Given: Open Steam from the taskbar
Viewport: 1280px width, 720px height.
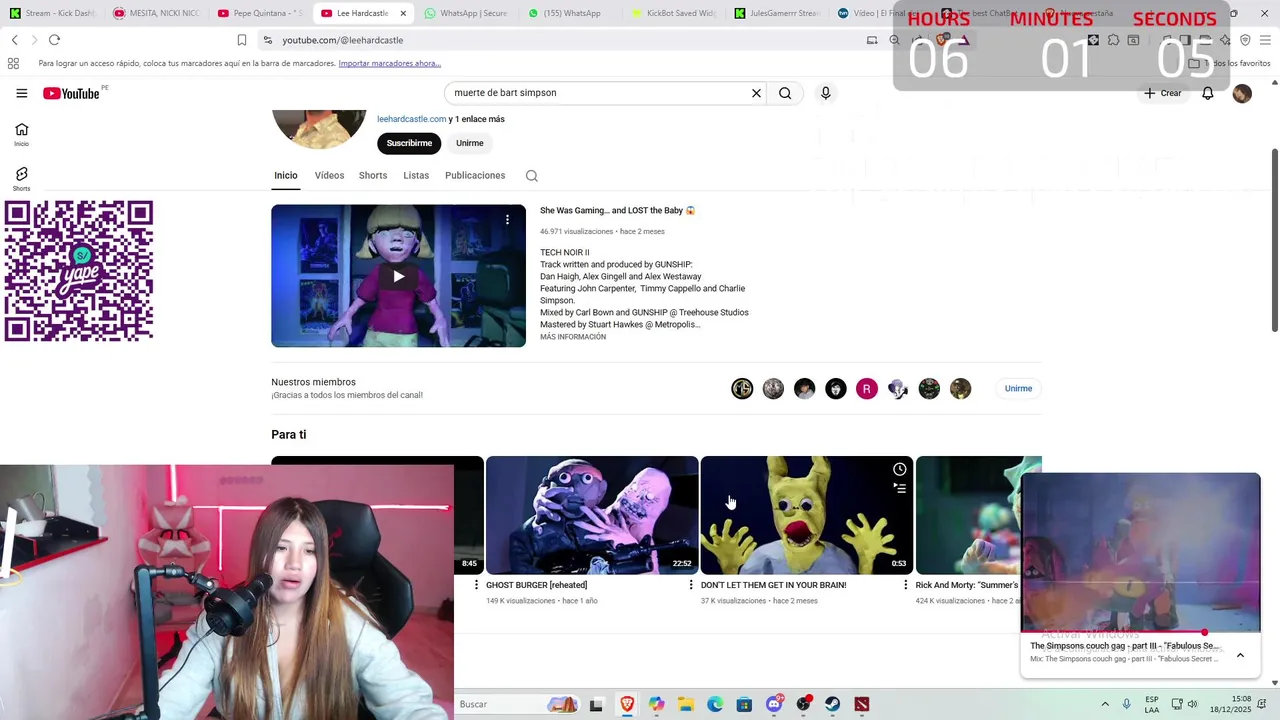Looking at the screenshot, I should click(x=832, y=704).
